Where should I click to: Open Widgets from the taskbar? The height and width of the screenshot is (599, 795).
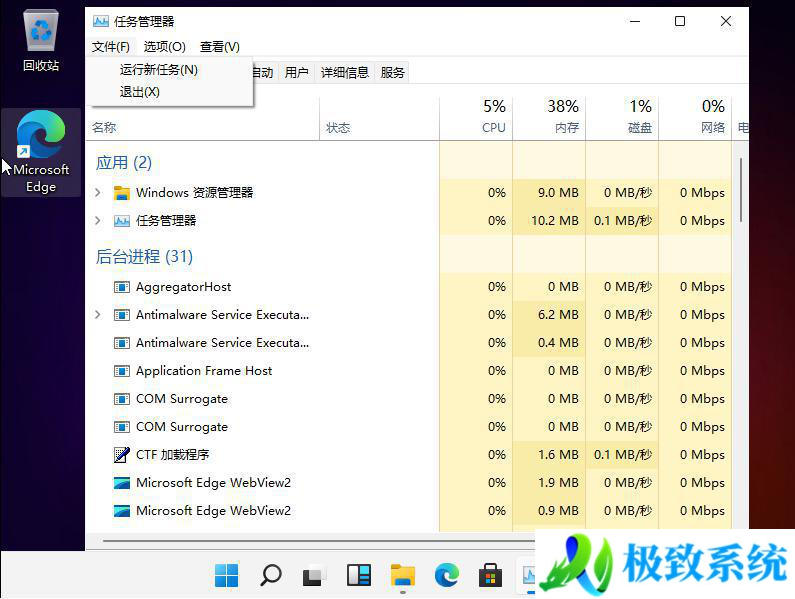point(358,575)
